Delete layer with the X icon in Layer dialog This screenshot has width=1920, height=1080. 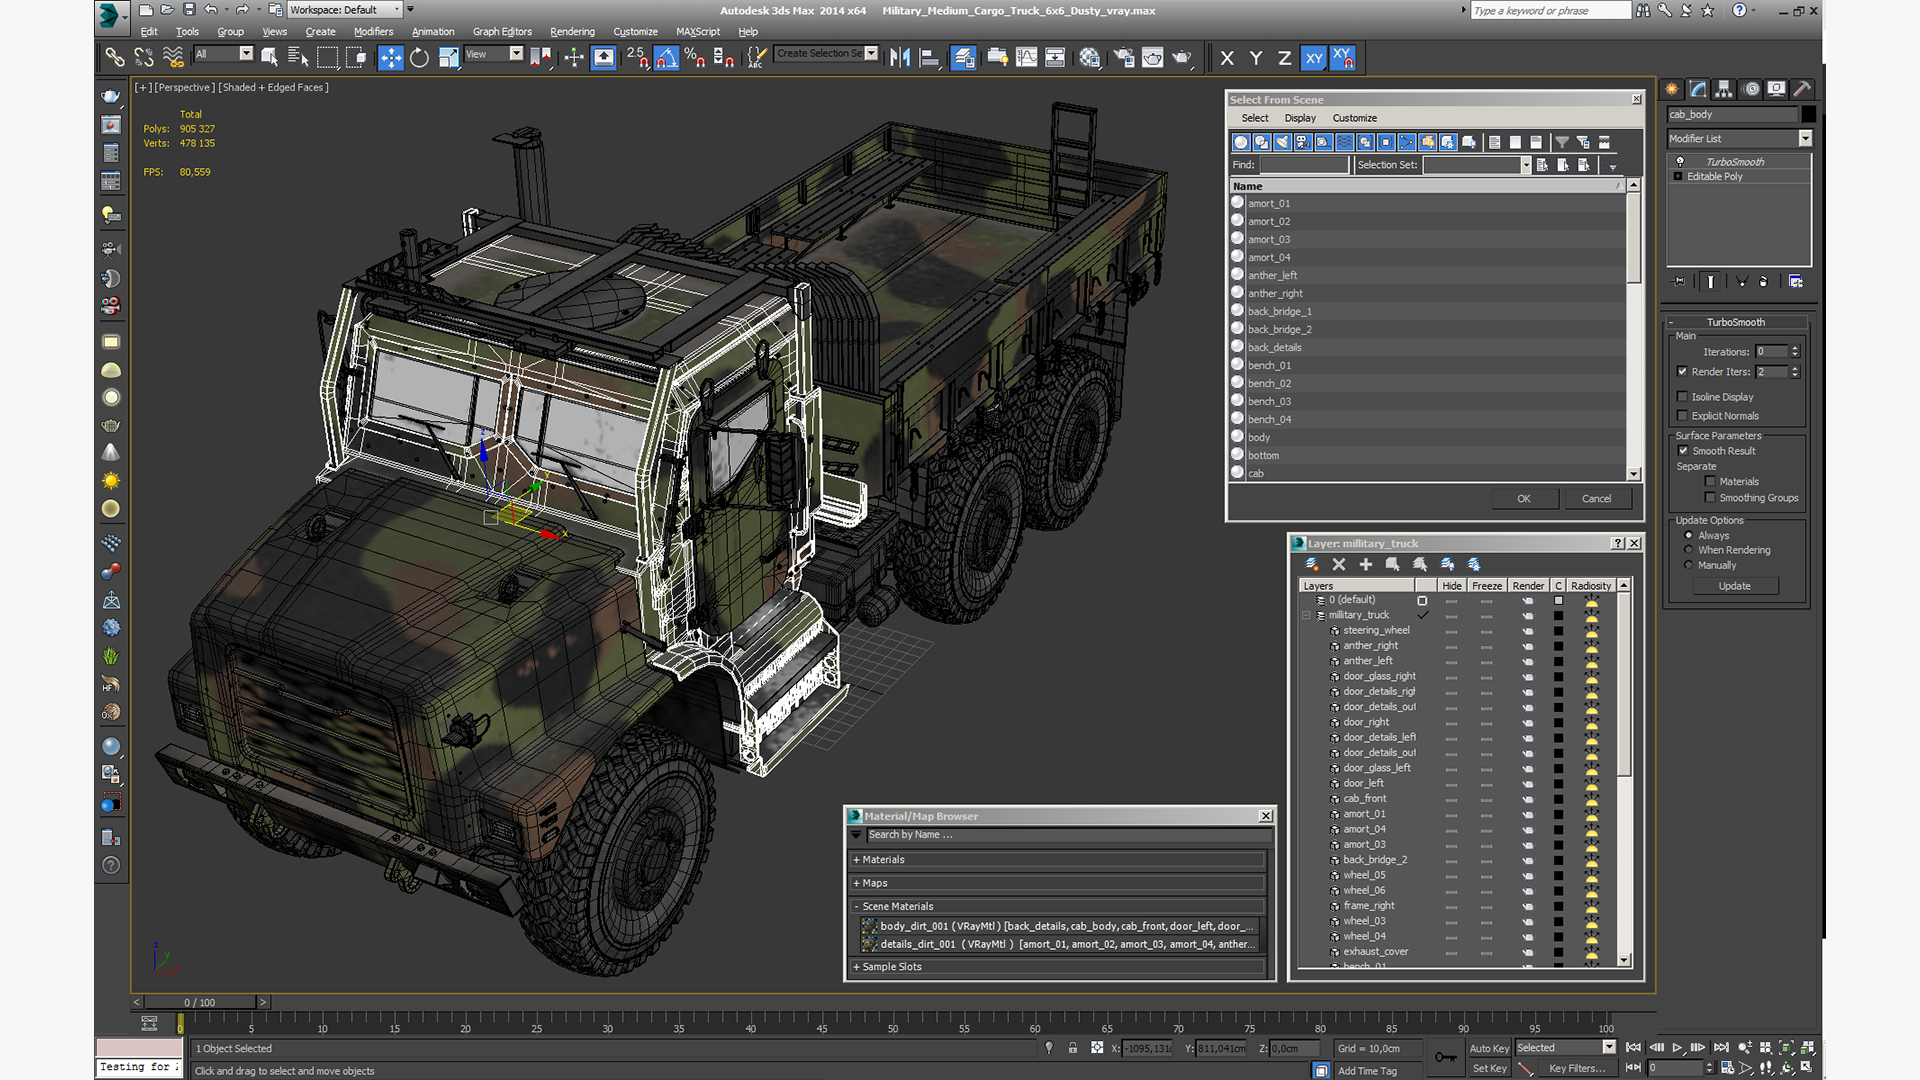[1339, 565]
